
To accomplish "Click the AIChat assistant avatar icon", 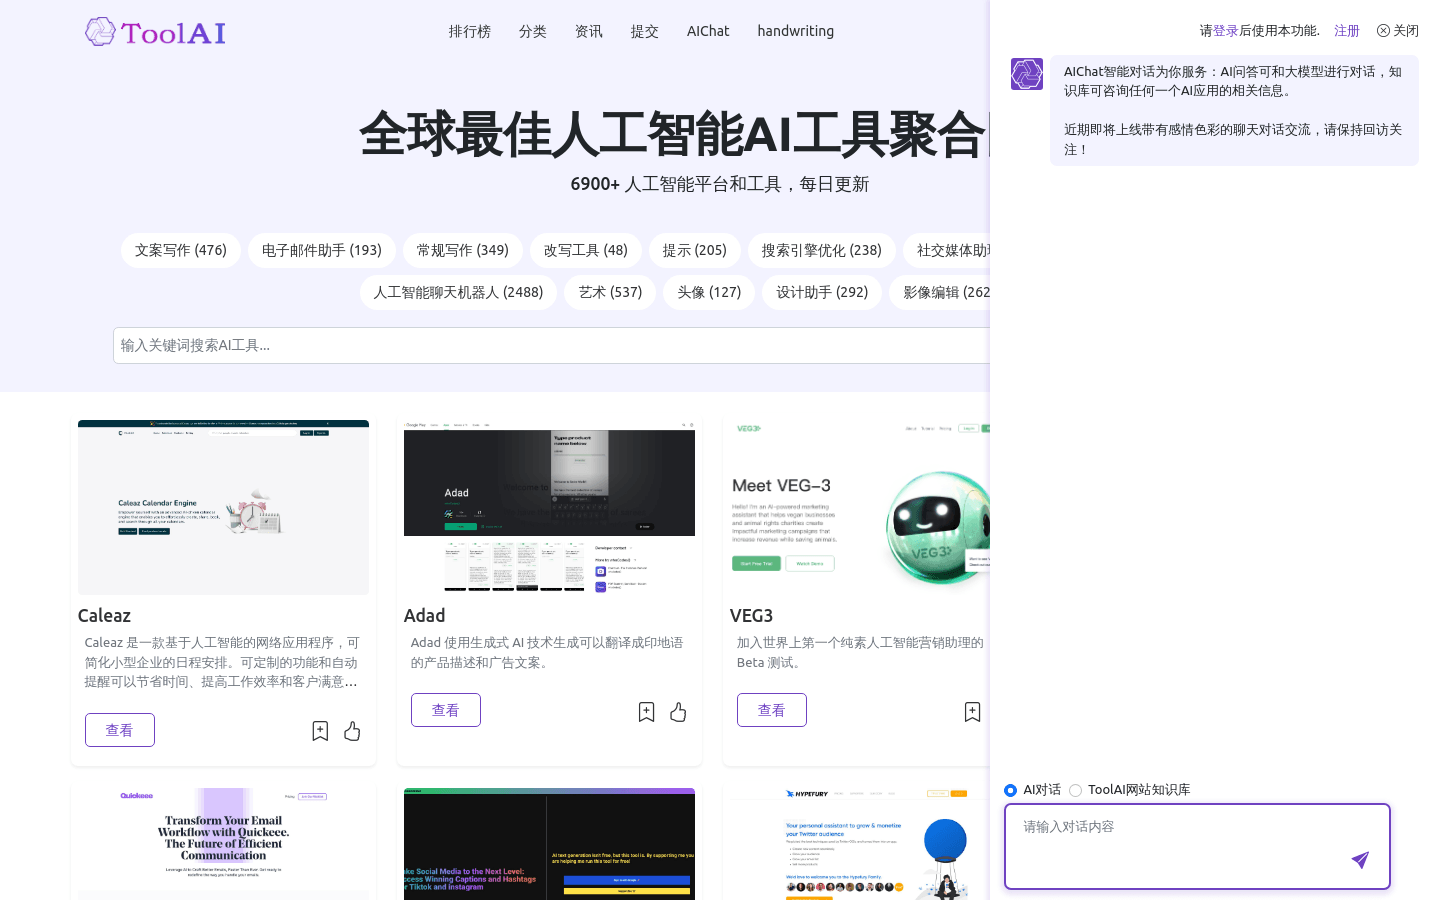I will point(1027,74).
